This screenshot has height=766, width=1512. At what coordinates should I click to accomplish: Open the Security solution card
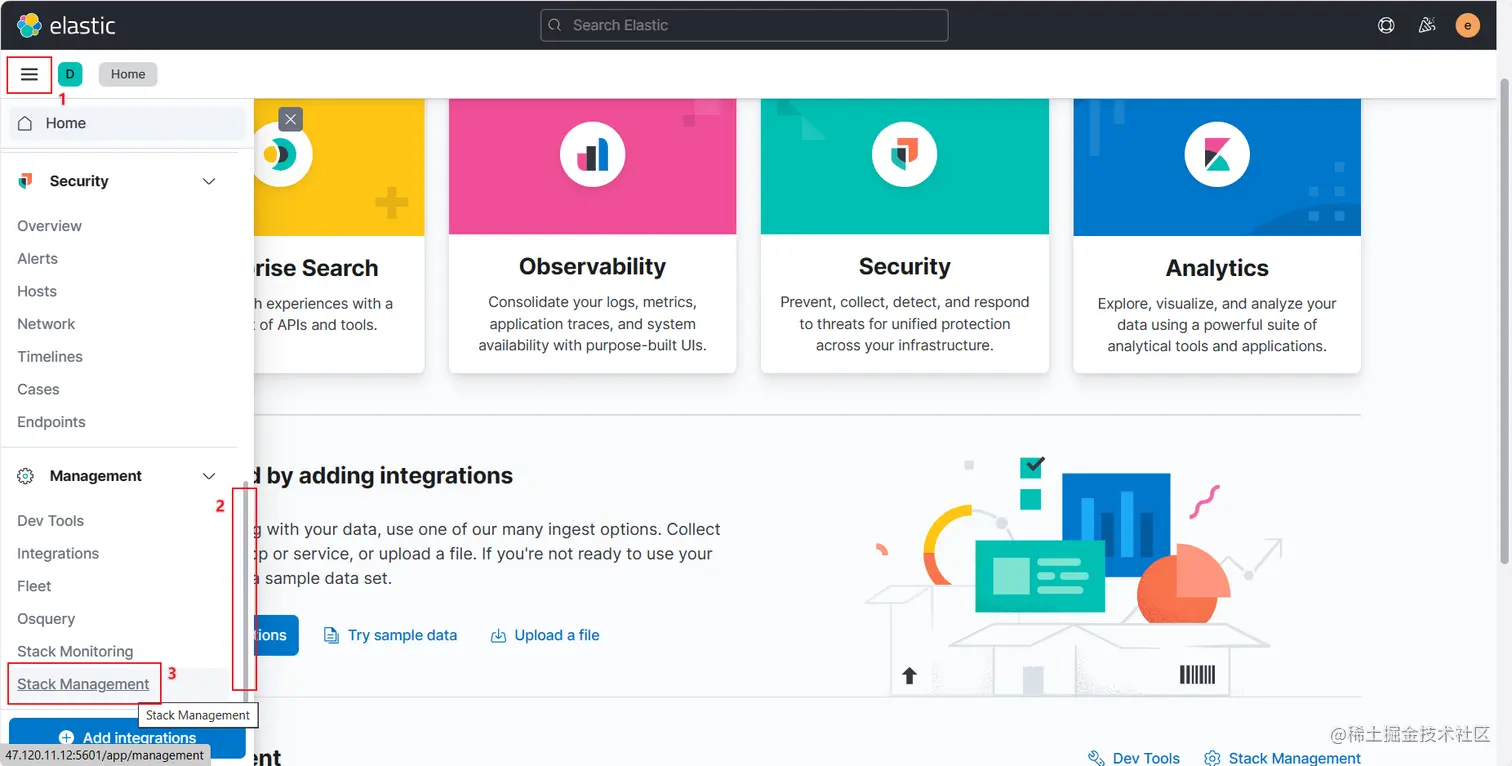click(904, 236)
